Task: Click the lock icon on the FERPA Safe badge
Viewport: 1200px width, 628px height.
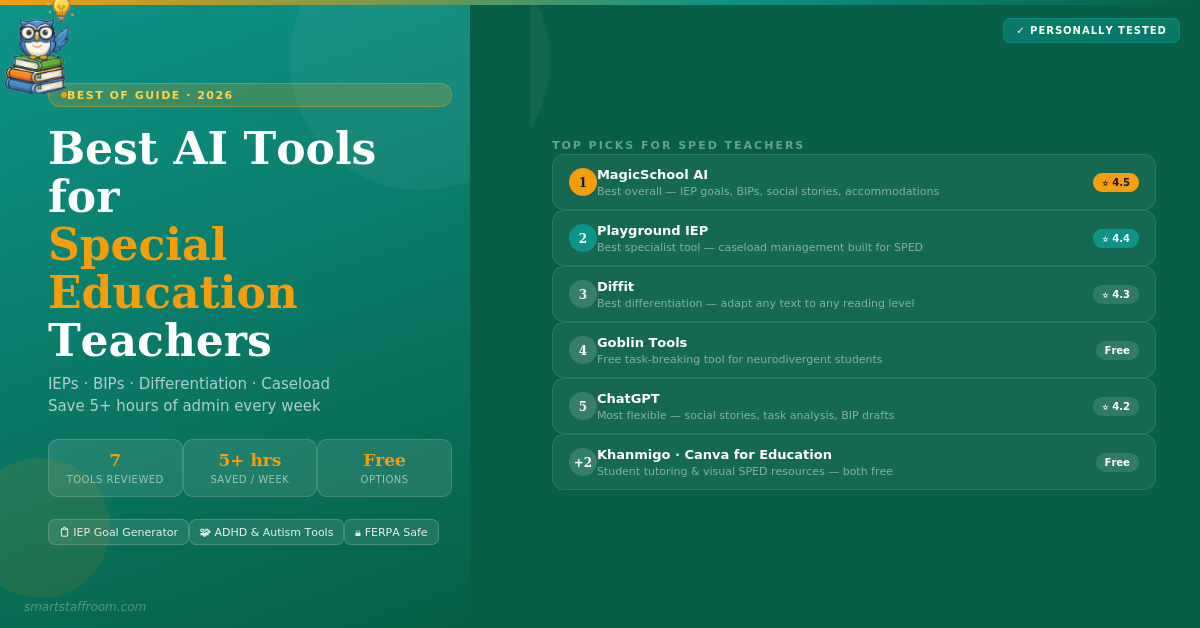Action: (357, 531)
